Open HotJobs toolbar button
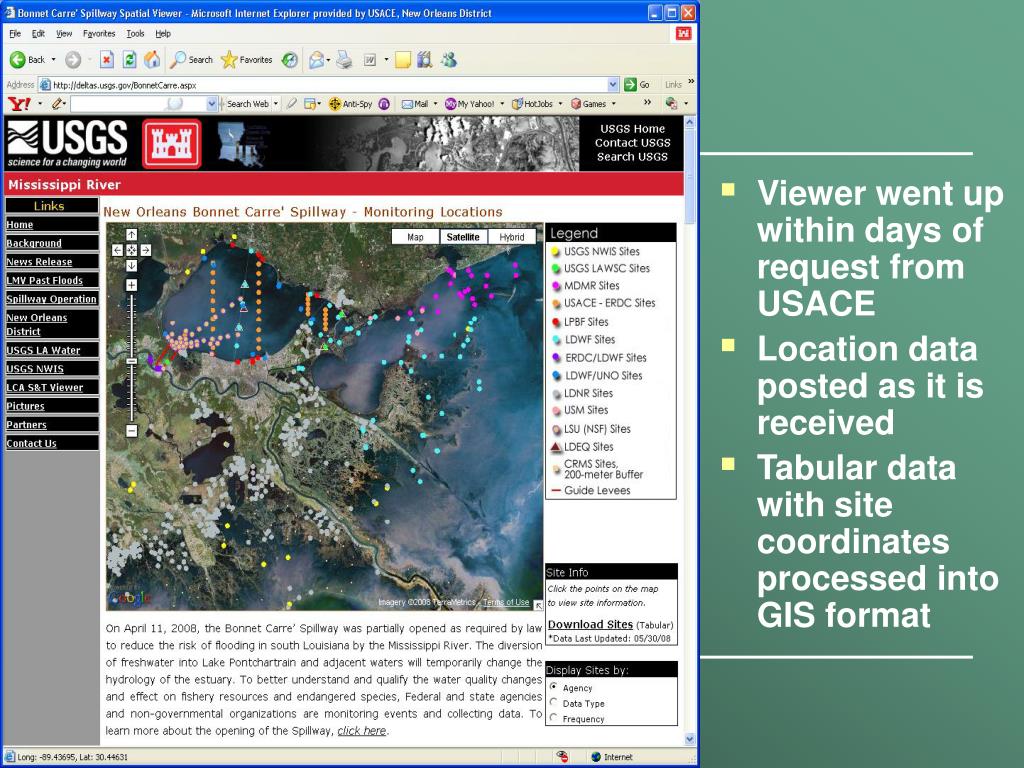 pyautogui.click(x=532, y=104)
